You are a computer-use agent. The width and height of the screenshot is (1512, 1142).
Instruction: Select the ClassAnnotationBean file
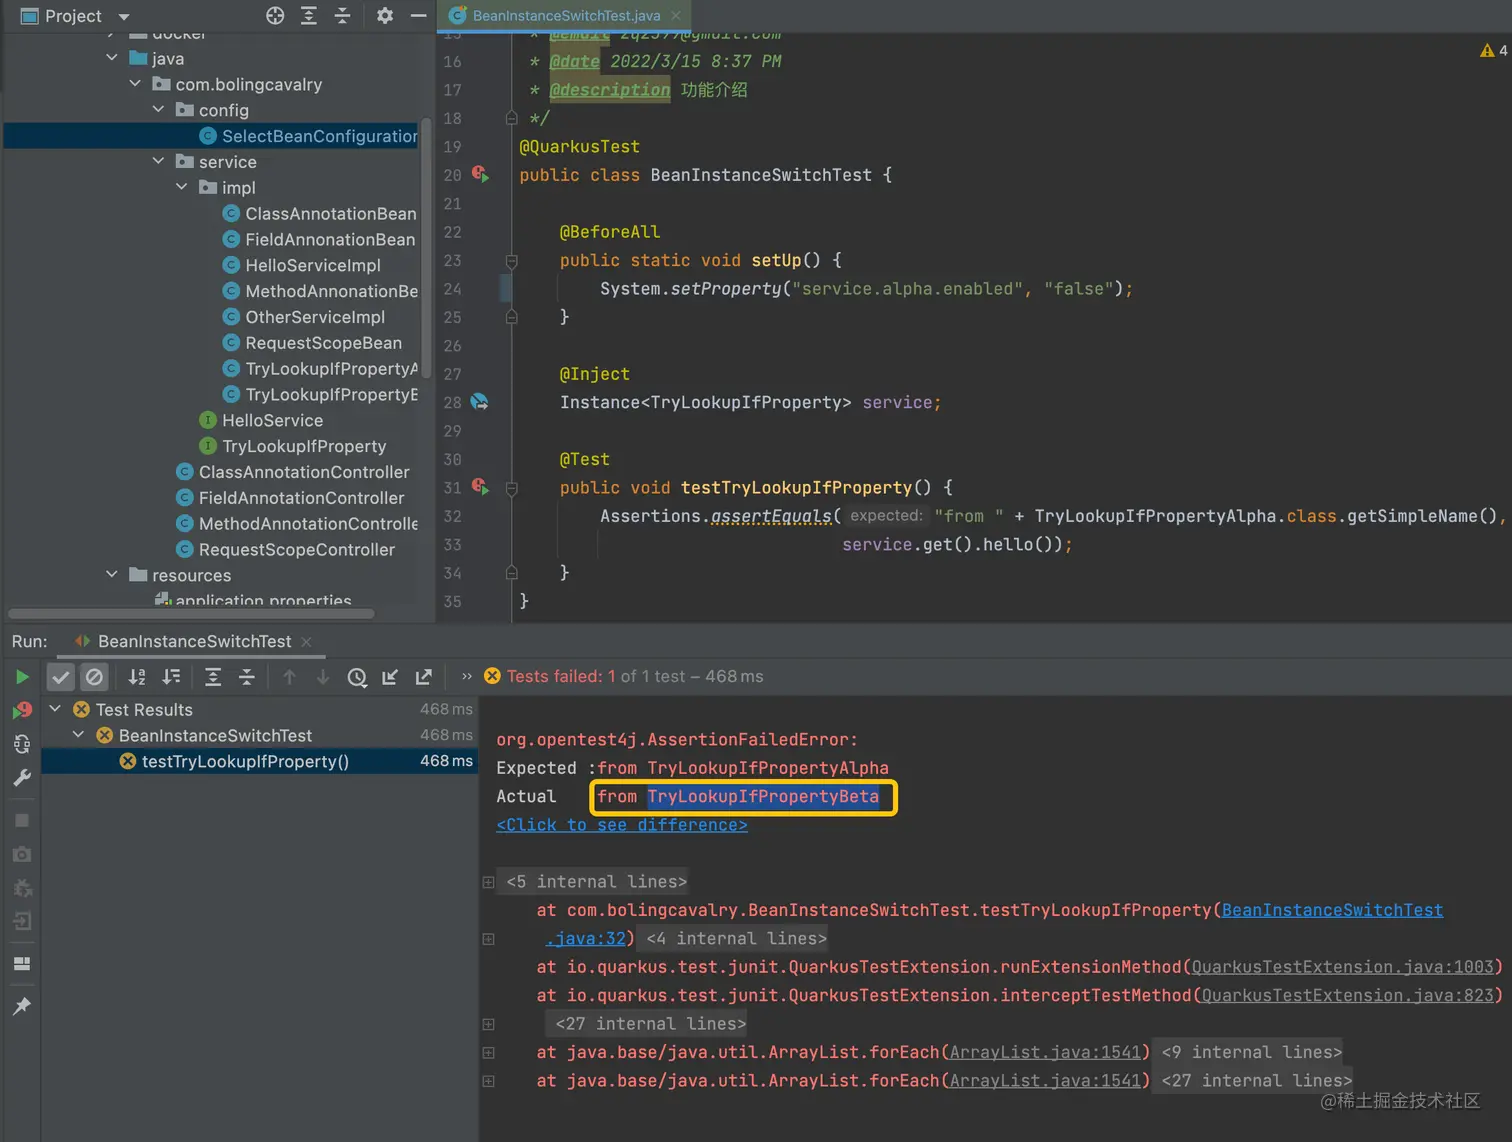click(x=319, y=213)
